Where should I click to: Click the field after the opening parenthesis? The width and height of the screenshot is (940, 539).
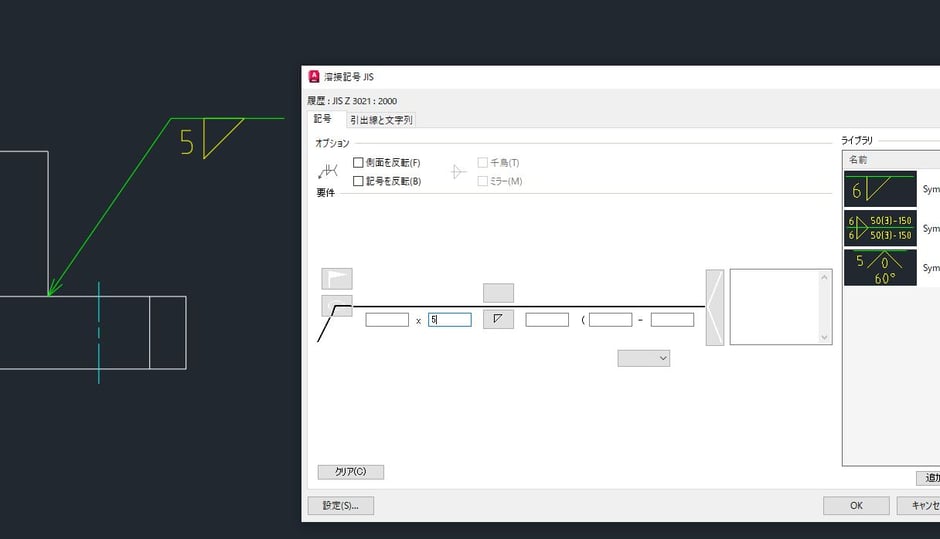tap(610, 320)
